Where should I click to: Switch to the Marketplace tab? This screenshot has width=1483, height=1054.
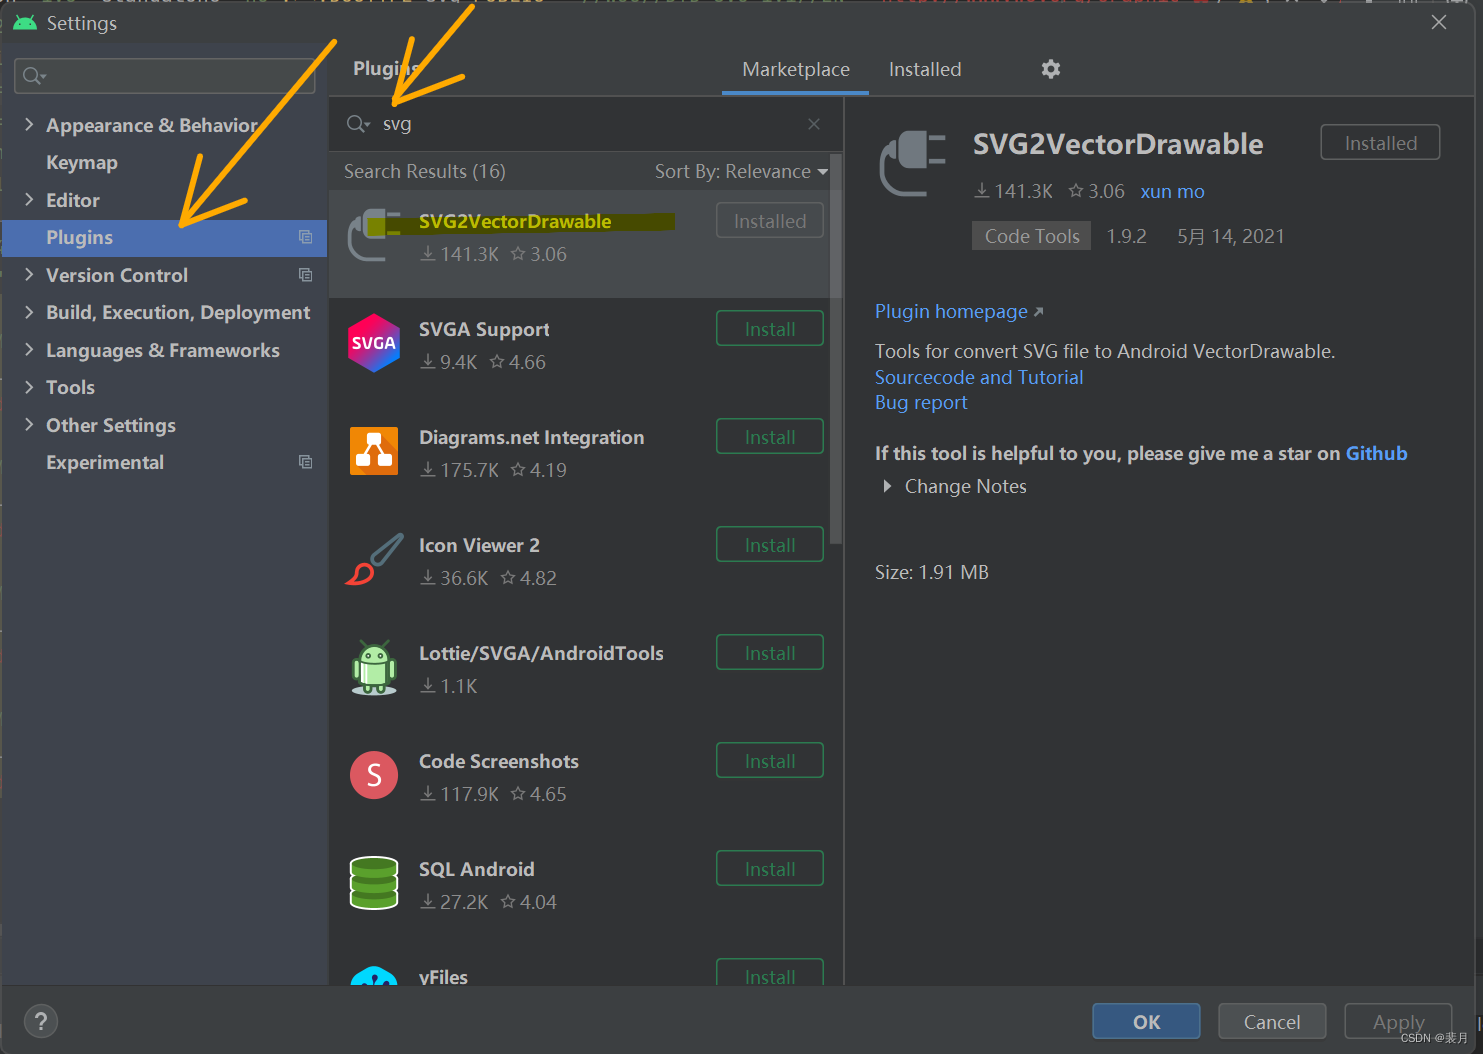point(796,69)
